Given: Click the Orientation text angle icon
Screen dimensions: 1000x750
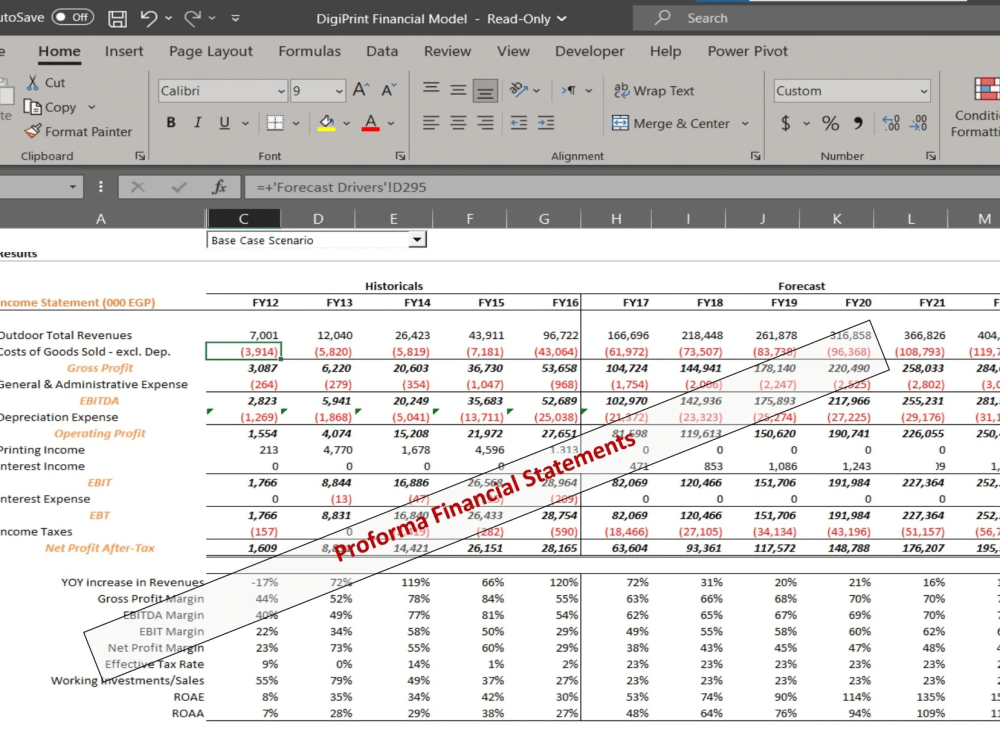Looking at the screenshot, I should (x=519, y=90).
